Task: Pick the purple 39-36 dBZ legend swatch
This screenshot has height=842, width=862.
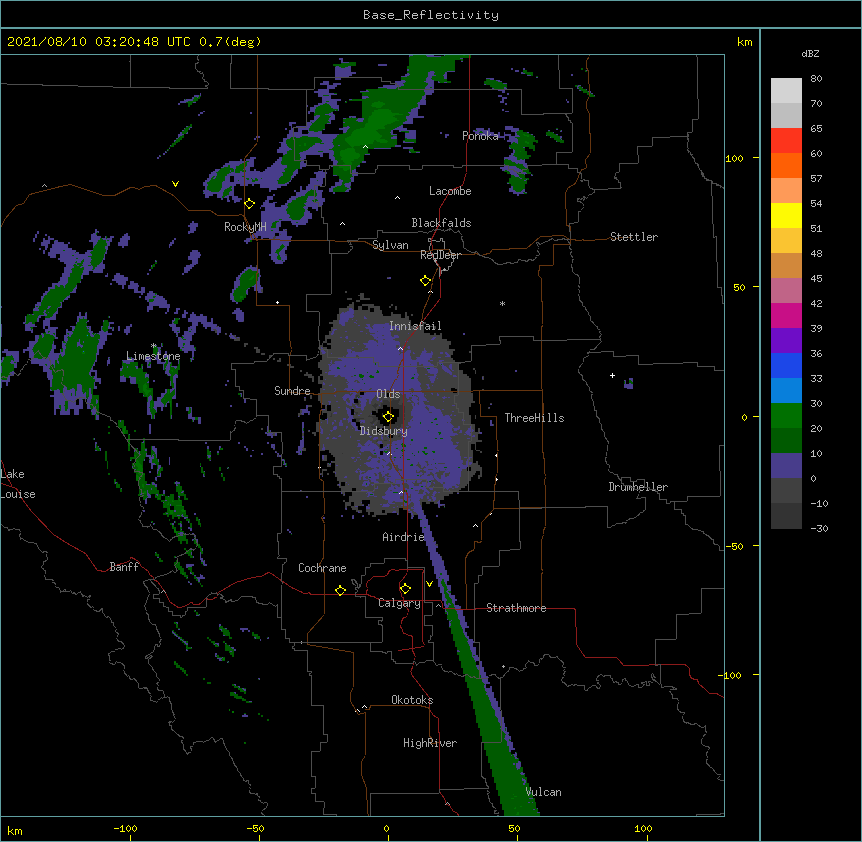Action: point(786,341)
